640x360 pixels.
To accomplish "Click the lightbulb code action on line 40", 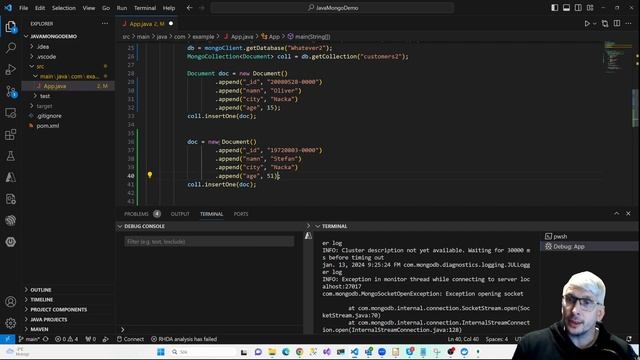I will (150, 175).
